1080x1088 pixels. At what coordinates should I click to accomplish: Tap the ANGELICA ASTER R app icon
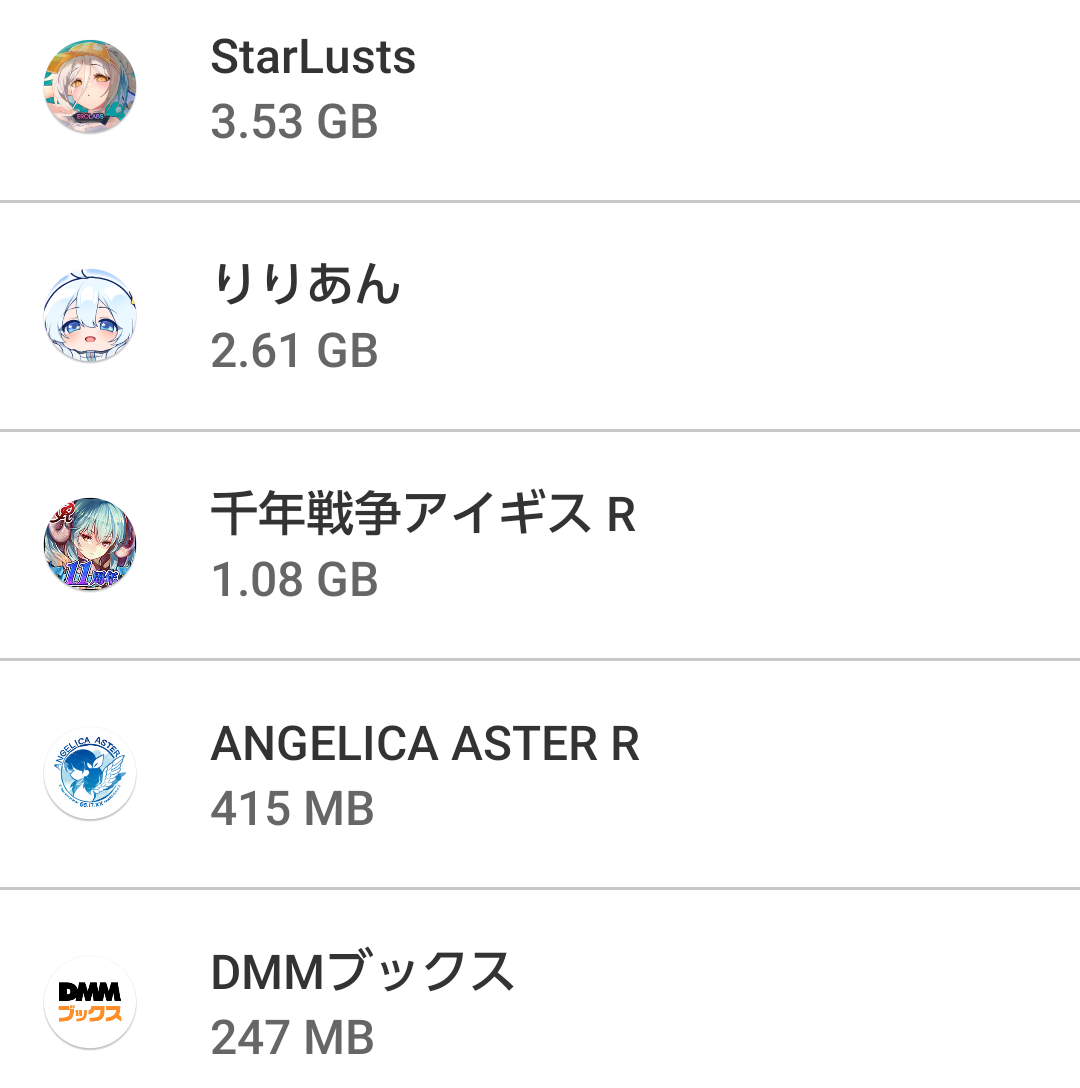coord(90,773)
